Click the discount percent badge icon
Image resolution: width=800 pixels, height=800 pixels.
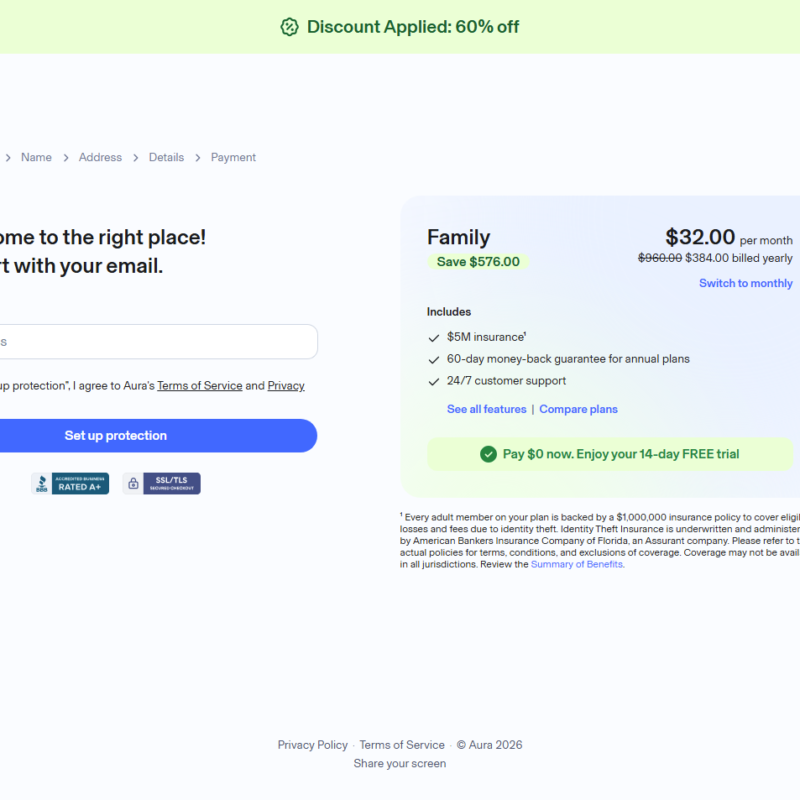coord(289,27)
